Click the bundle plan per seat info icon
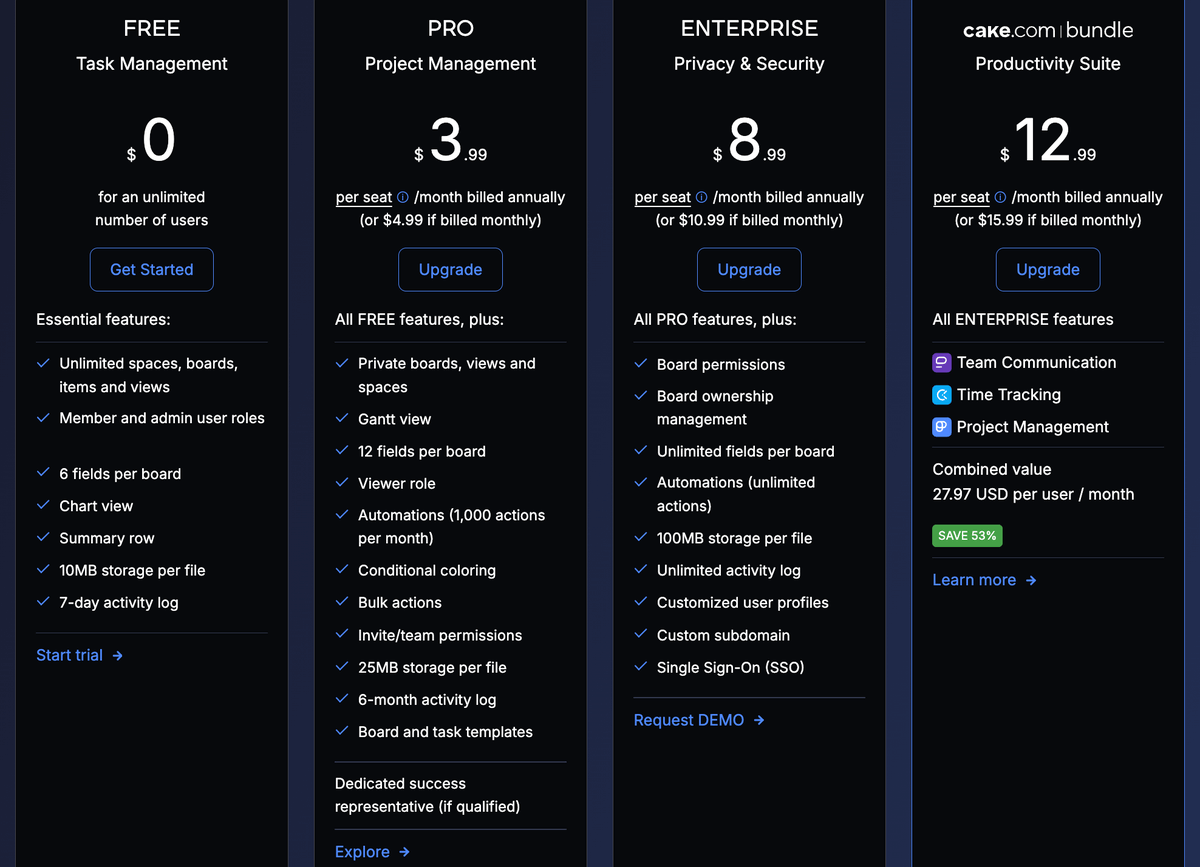 pos(1000,198)
